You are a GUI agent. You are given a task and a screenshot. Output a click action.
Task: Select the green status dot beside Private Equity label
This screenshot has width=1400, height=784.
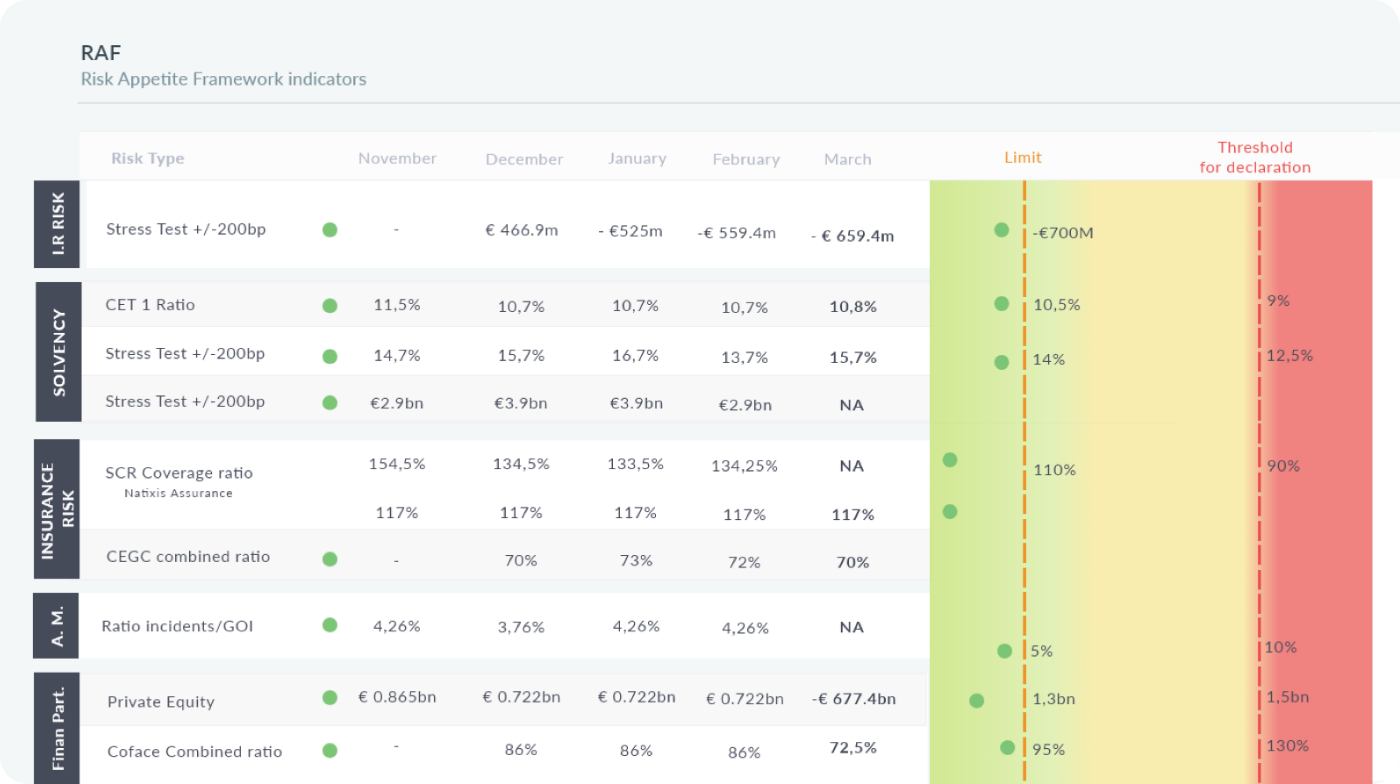330,698
